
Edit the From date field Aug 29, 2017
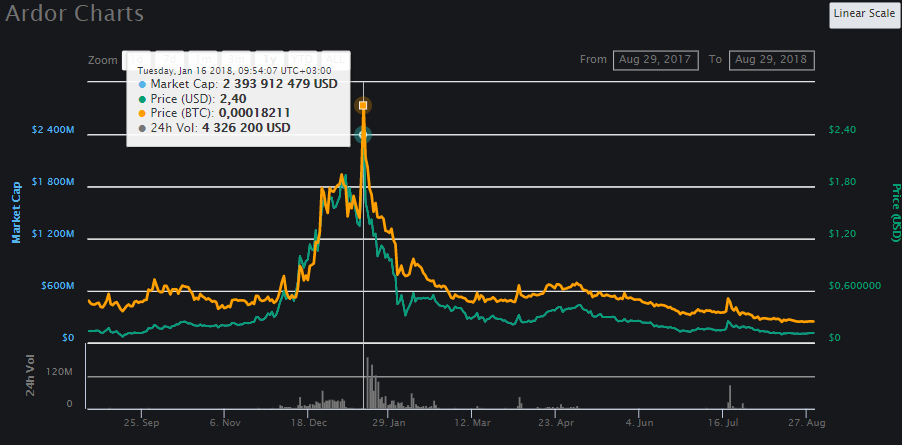point(656,60)
